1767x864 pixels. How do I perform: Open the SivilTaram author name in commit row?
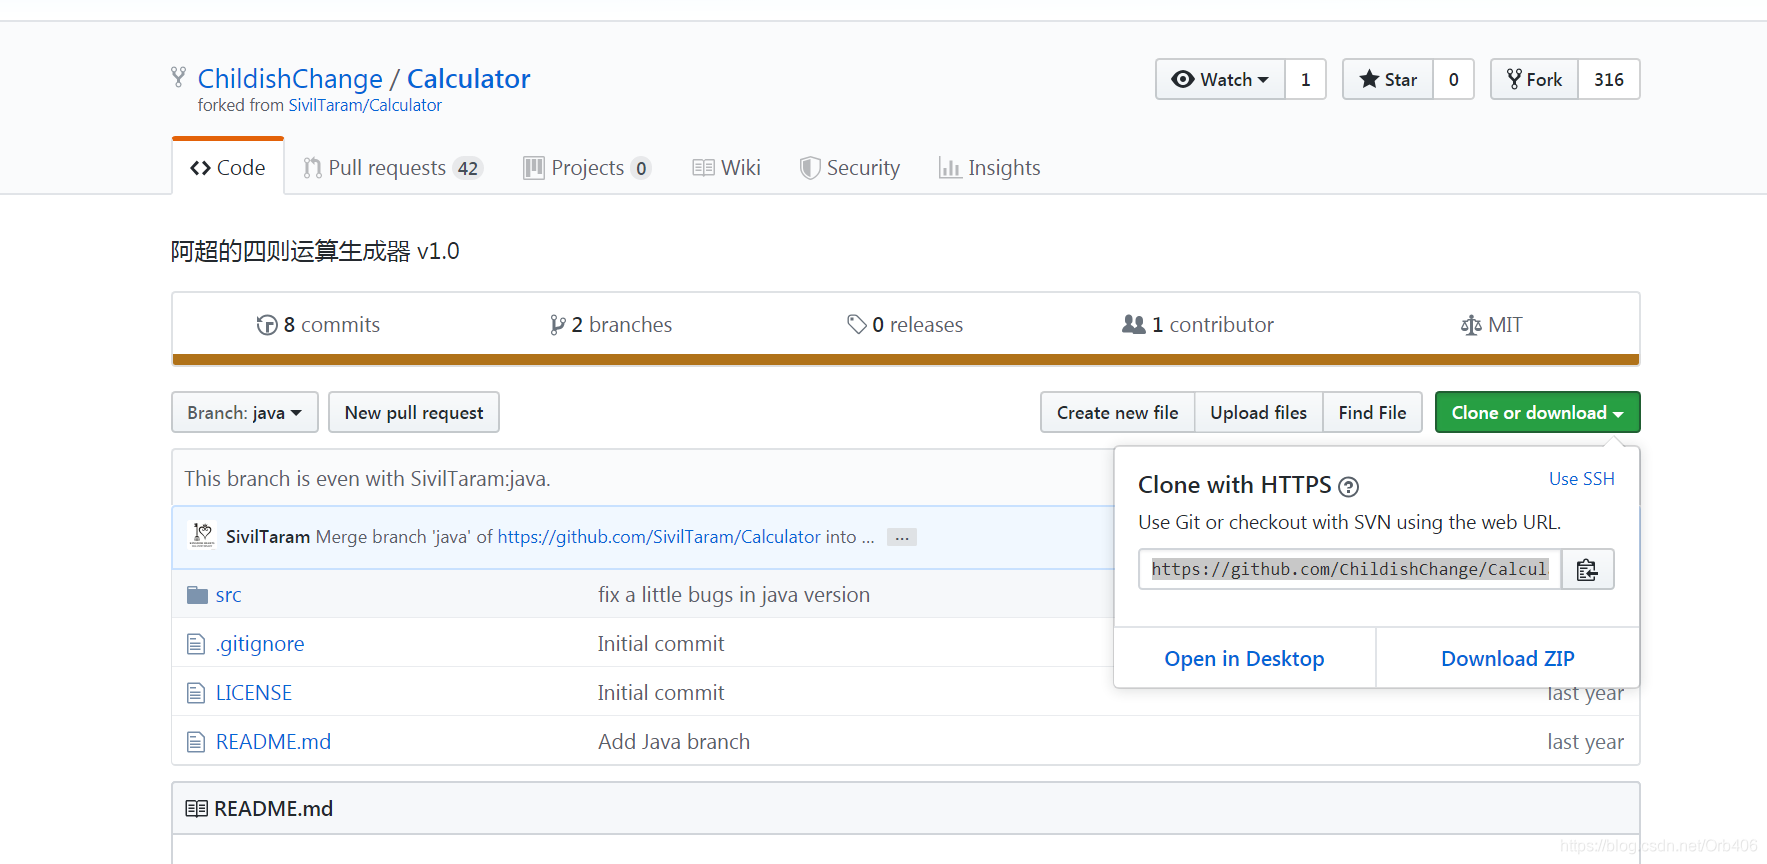point(268,537)
